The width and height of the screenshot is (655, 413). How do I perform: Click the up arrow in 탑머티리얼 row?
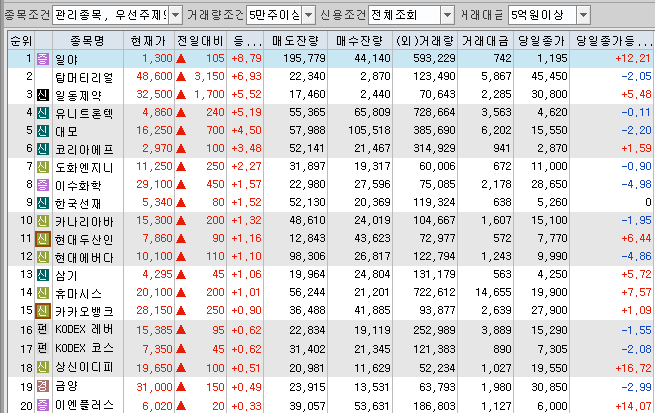coord(181,77)
